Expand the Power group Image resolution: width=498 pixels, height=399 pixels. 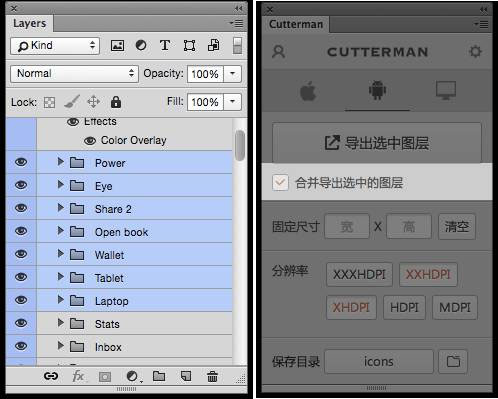pos(60,162)
